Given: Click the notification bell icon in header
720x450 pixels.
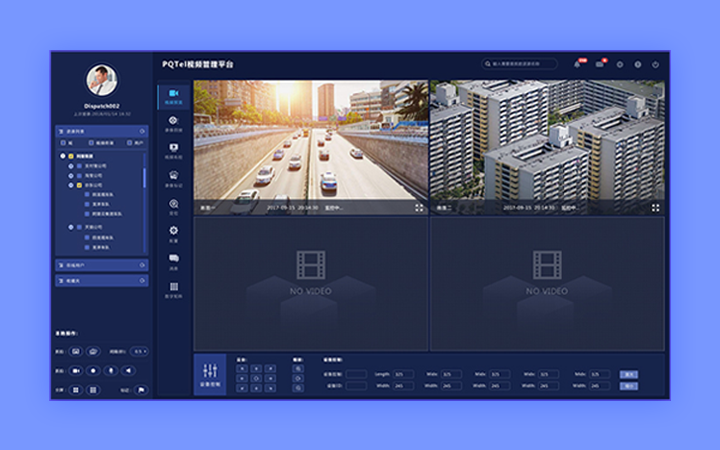Looking at the screenshot, I should click(577, 64).
